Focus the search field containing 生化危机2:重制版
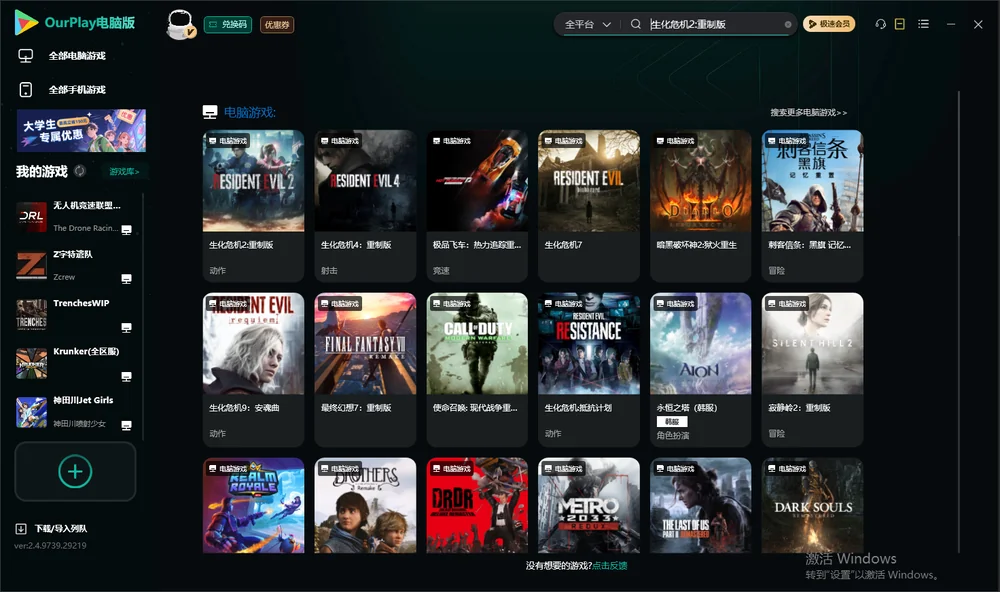The image size is (1000, 592). coord(714,24)
